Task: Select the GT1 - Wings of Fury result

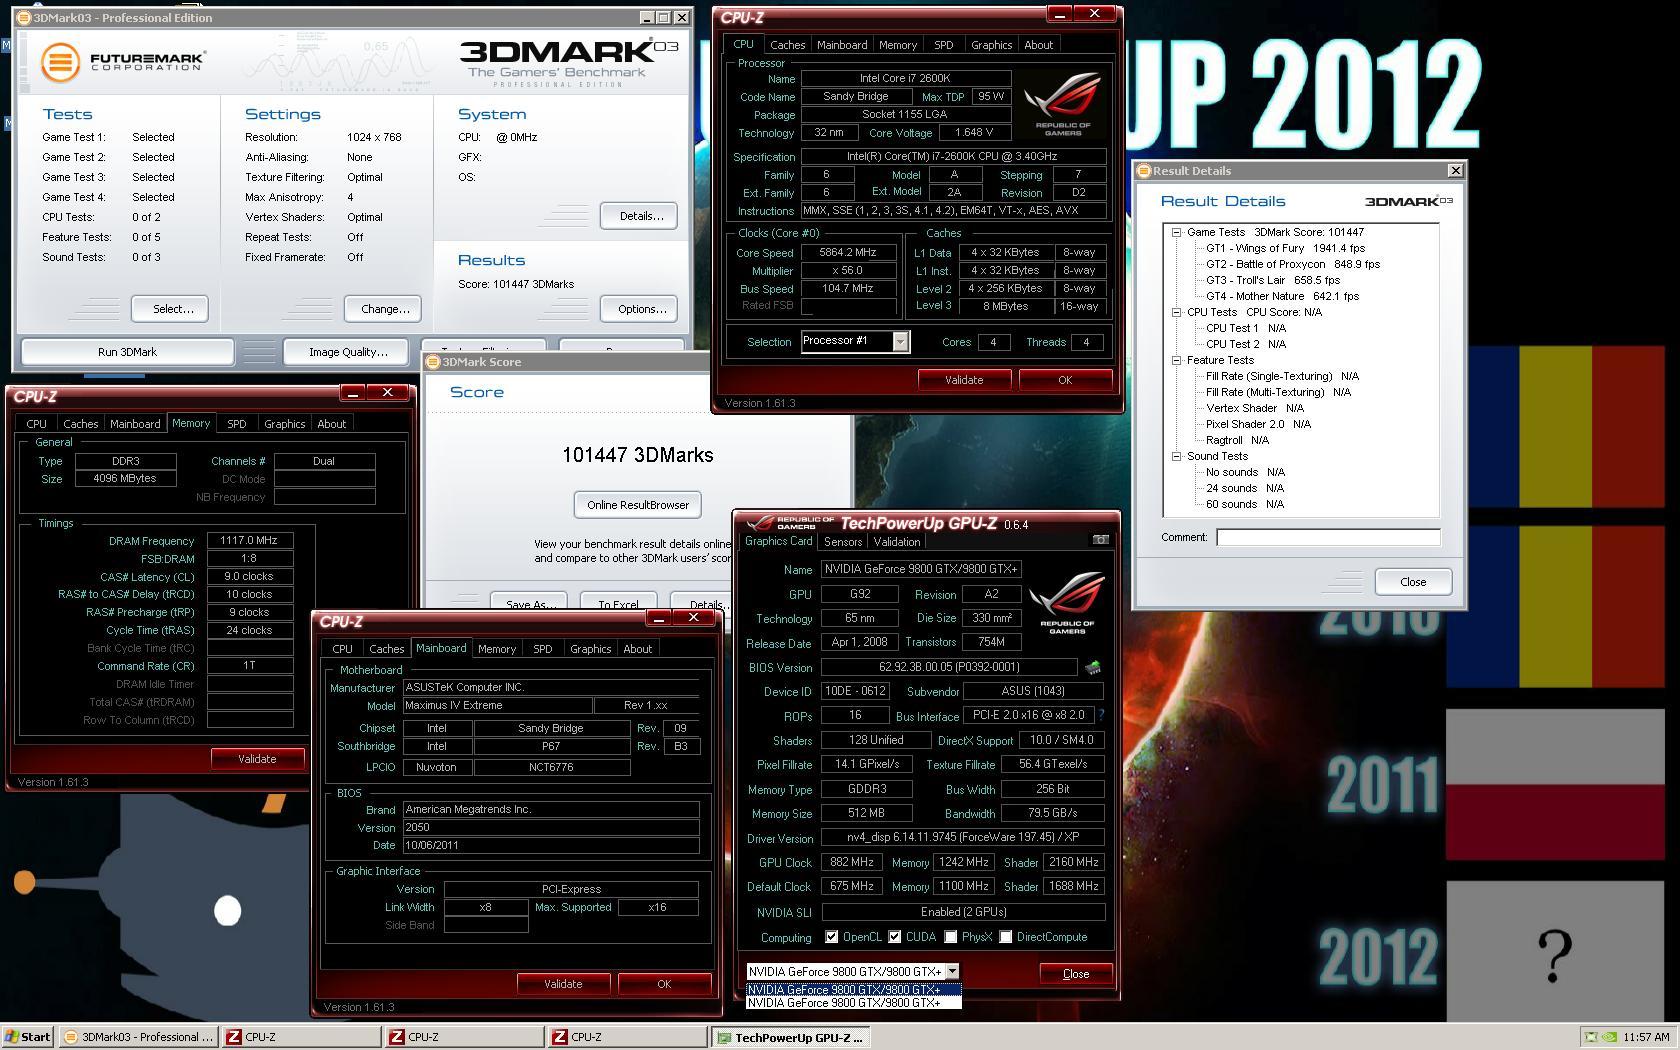Action: 1285,248
